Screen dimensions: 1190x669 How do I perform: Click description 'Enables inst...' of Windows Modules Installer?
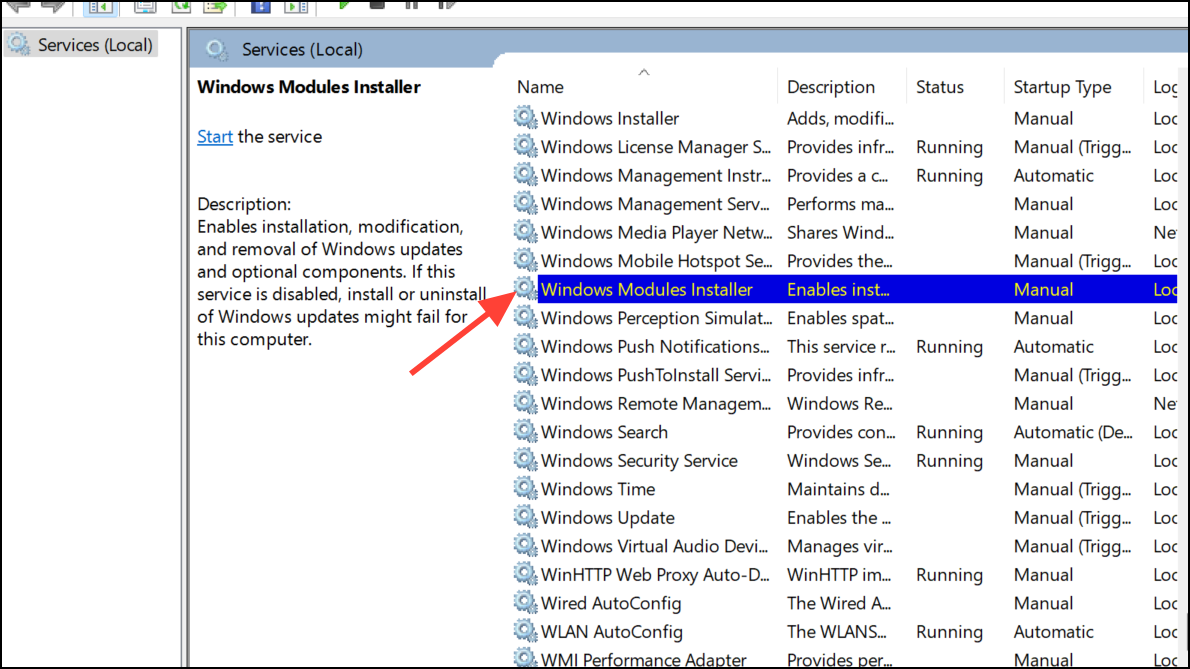[838, 290]
